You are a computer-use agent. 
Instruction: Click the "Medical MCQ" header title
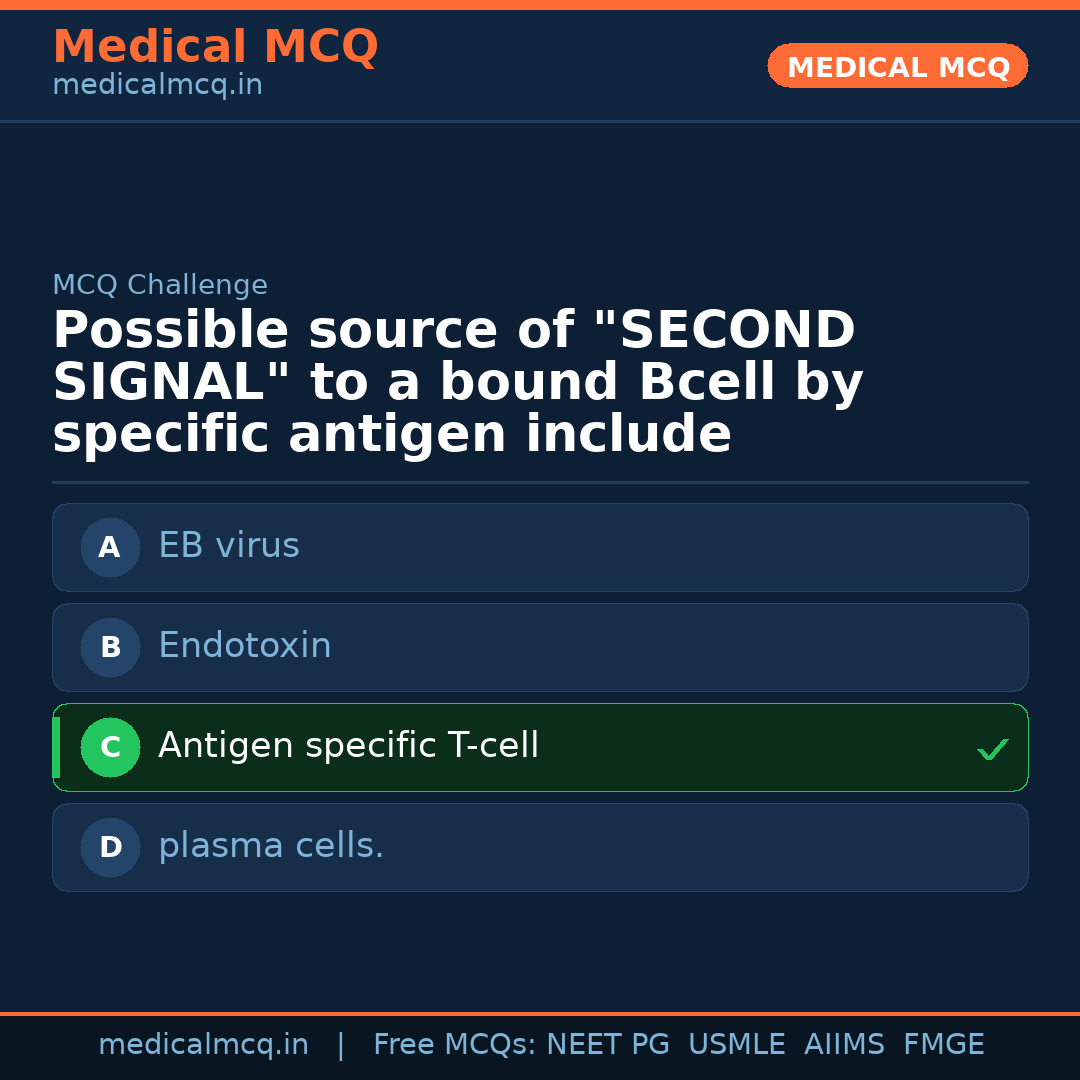(215, 47)
